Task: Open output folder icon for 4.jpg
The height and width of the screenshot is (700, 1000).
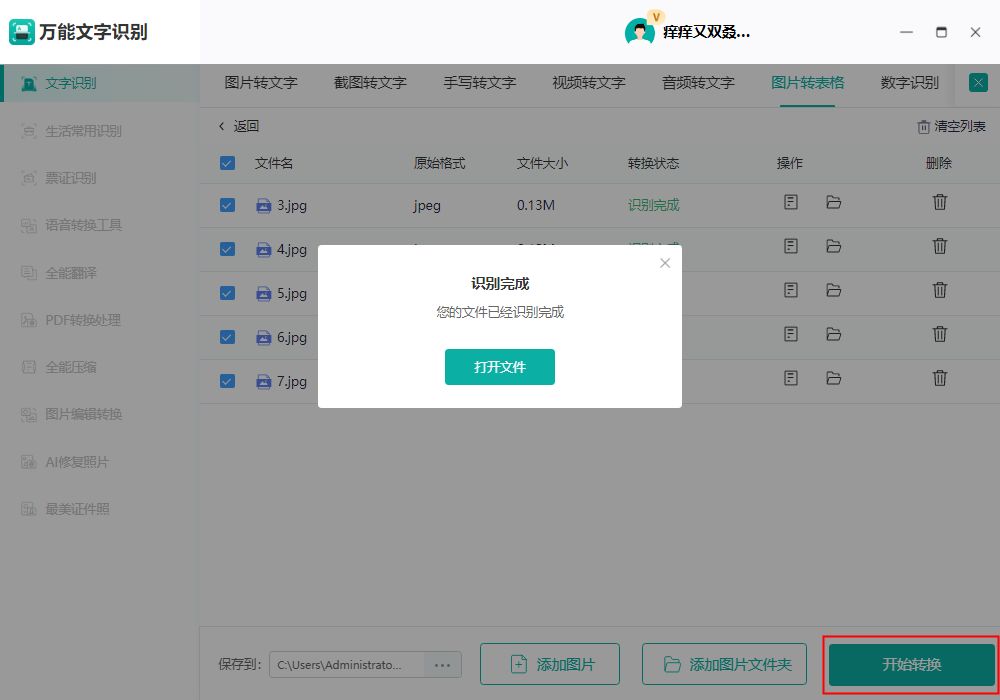Action: tap(833, 246)
